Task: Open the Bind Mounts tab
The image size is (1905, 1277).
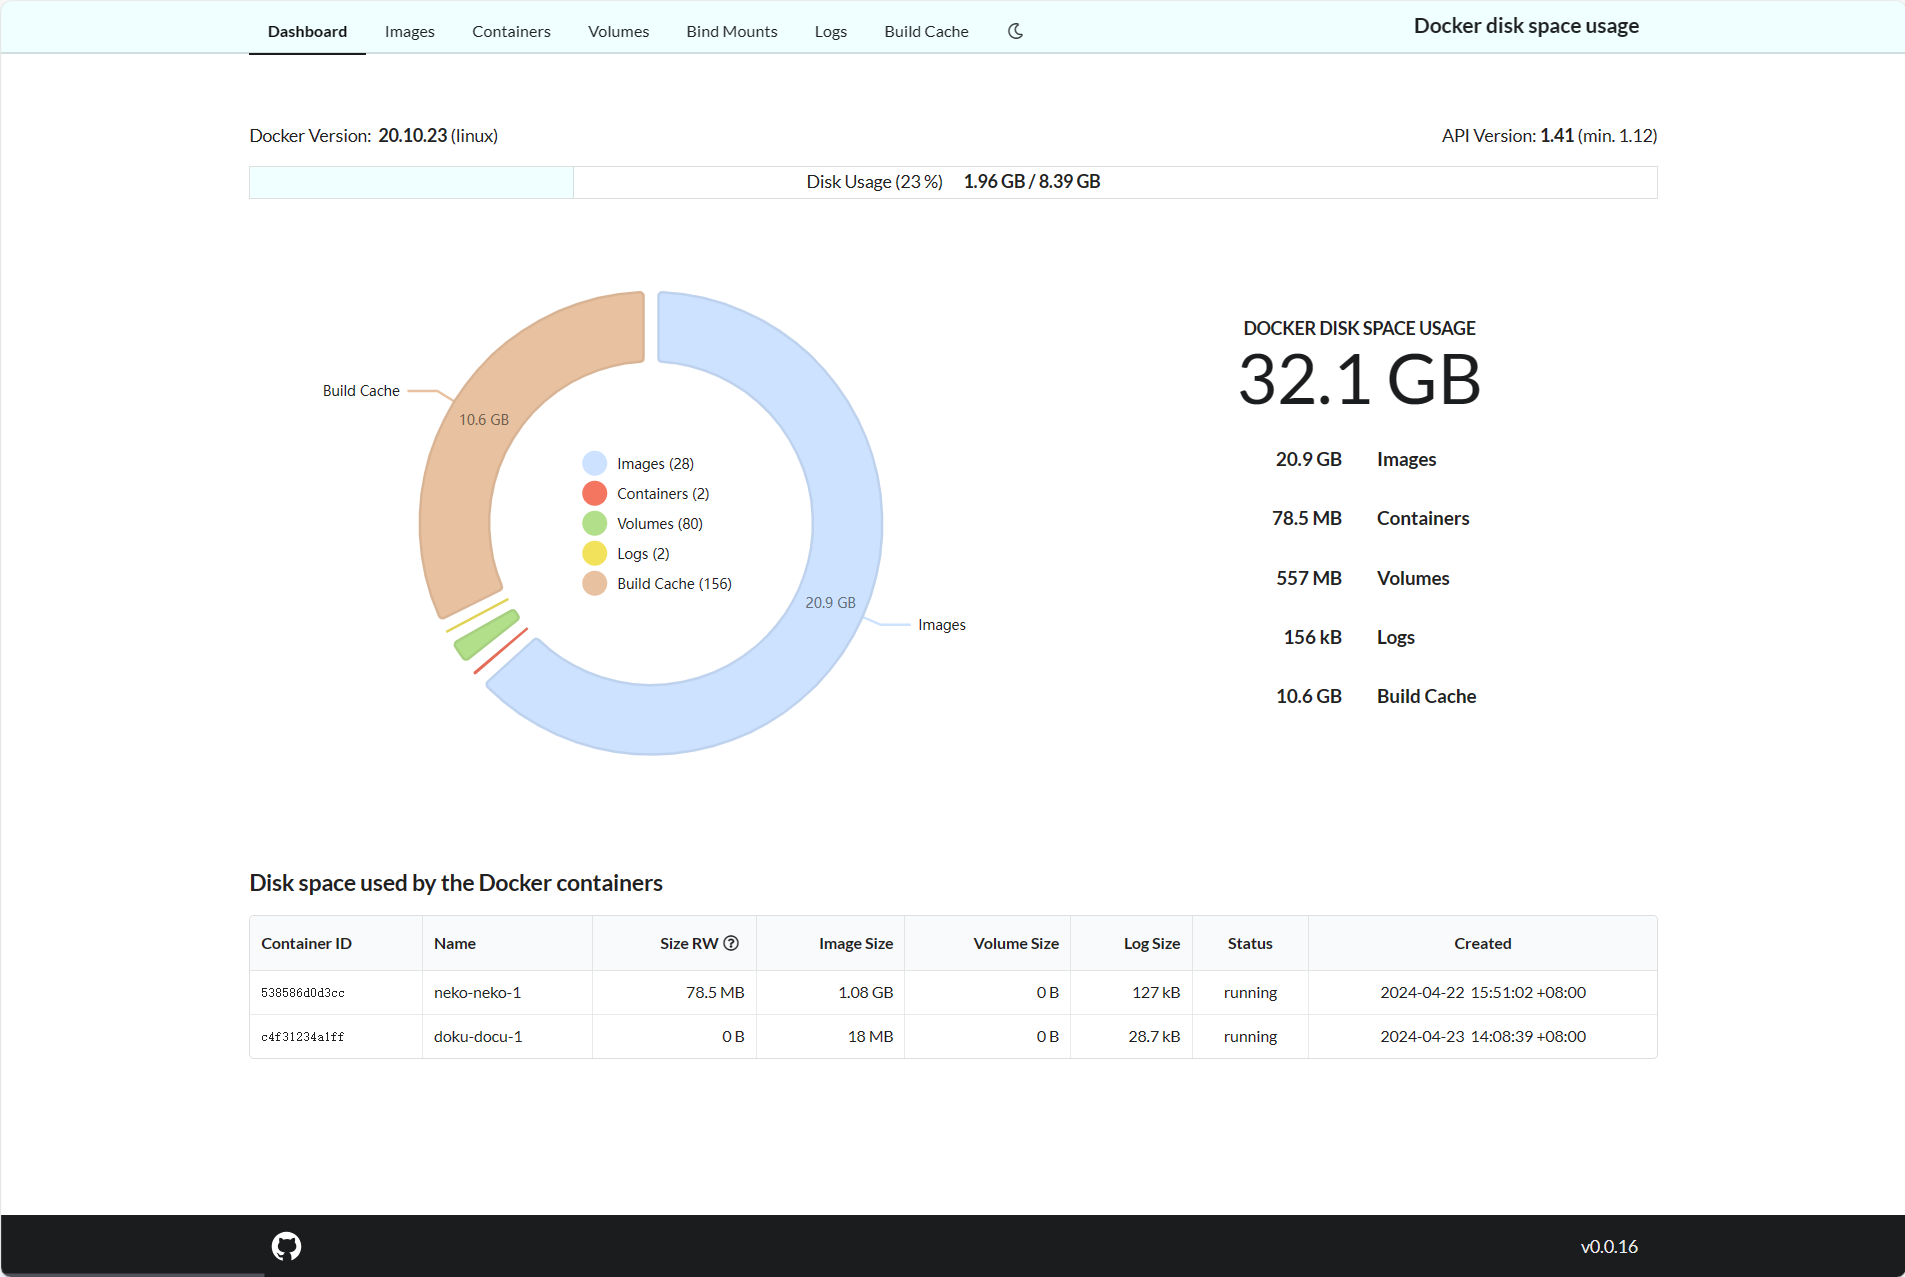Action: coord(731,31)
